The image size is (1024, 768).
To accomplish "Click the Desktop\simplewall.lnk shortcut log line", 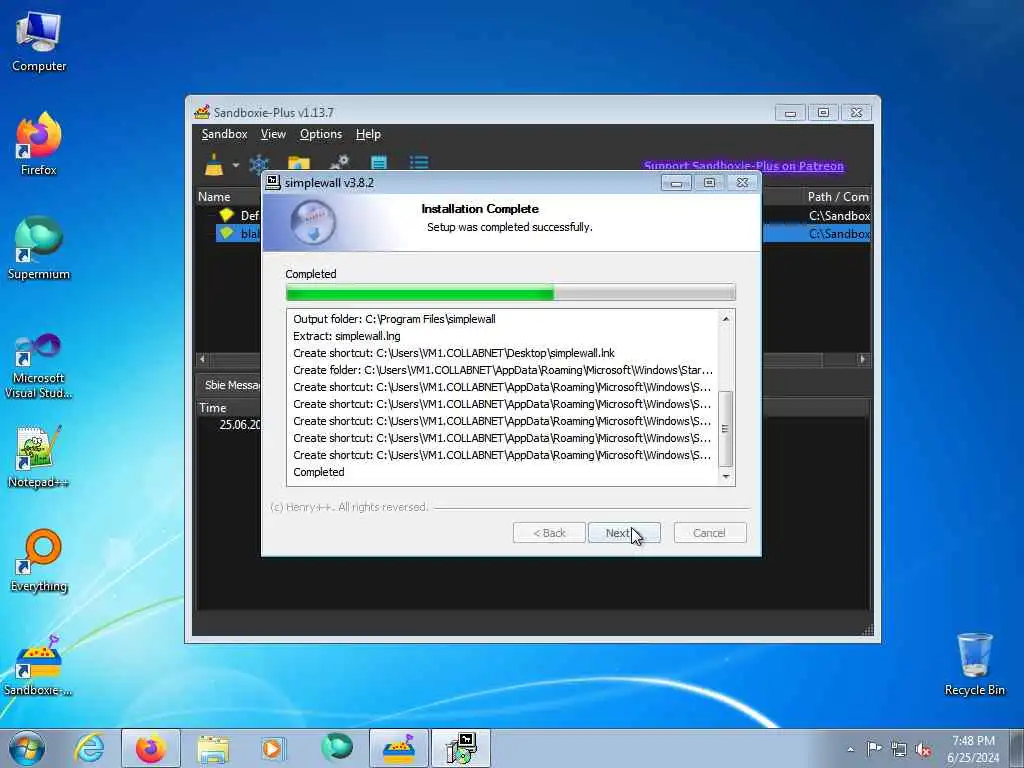I will point(454,353).
